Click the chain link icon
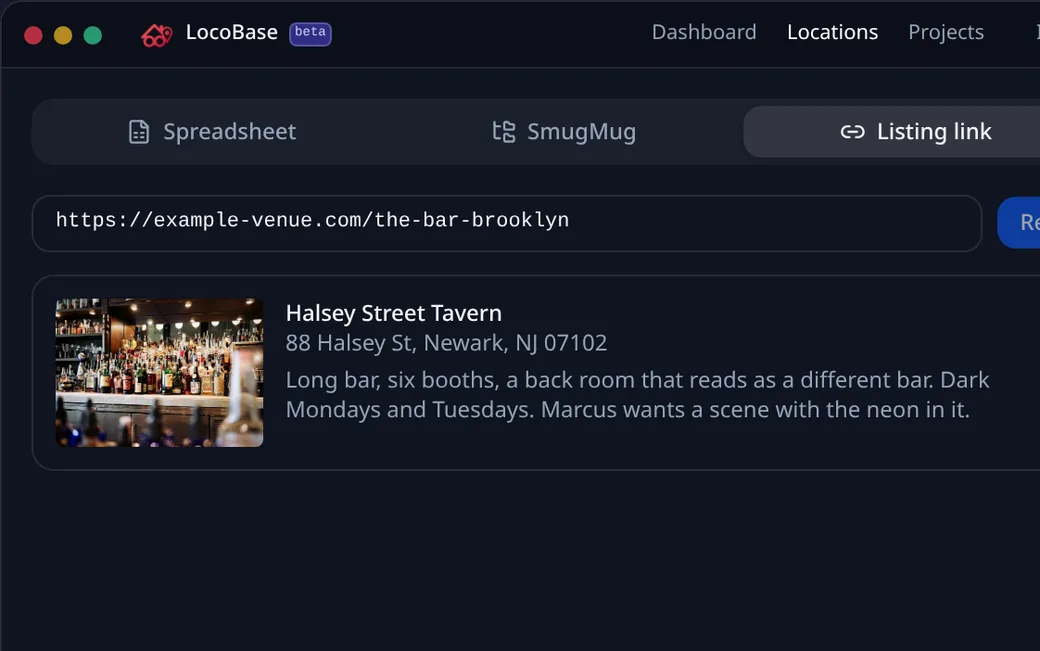 852,132
